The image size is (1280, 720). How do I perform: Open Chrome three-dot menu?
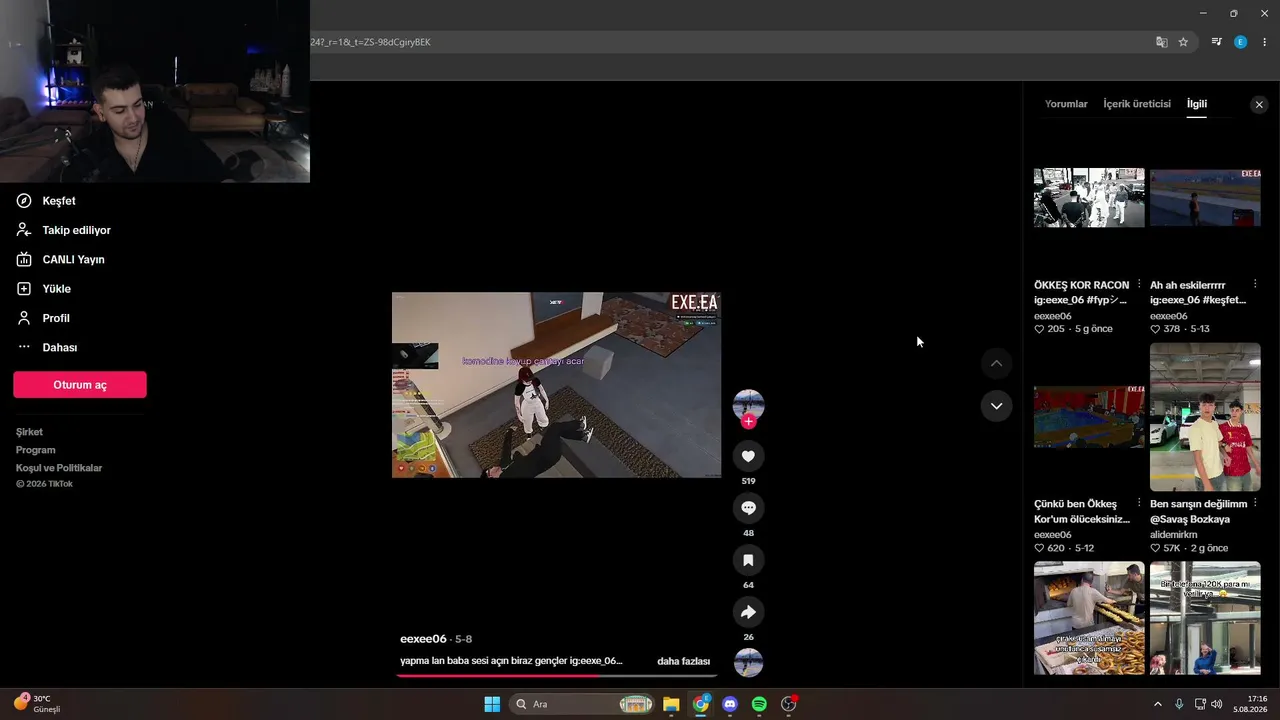(1264, 42)
